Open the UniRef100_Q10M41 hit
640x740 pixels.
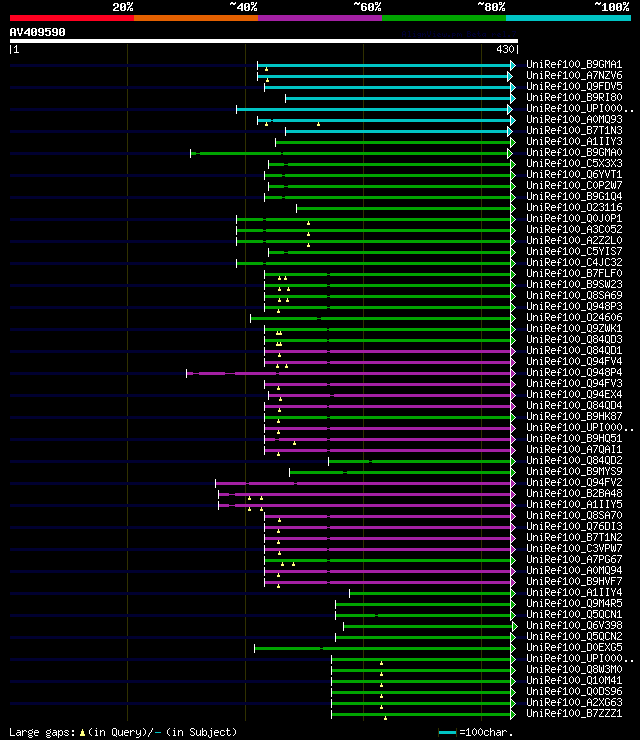pyautogui.click(x=574, y=681)
